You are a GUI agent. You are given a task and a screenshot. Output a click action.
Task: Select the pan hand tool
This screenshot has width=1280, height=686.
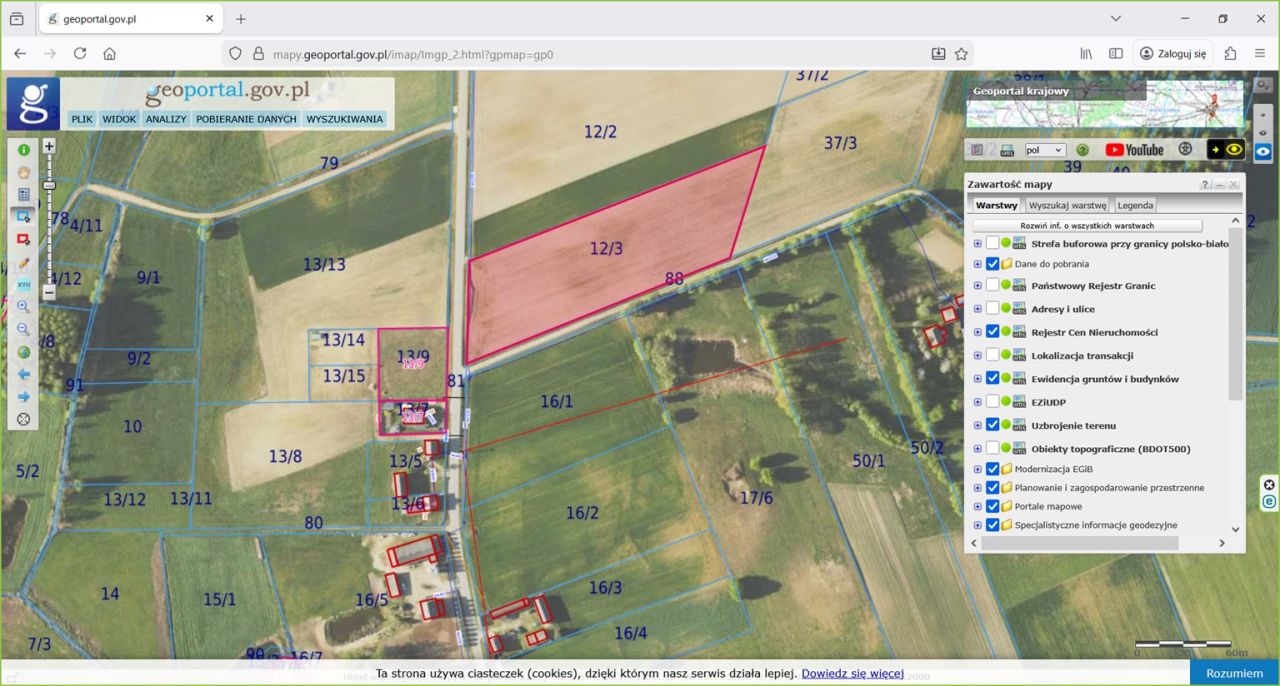[23, 171]
